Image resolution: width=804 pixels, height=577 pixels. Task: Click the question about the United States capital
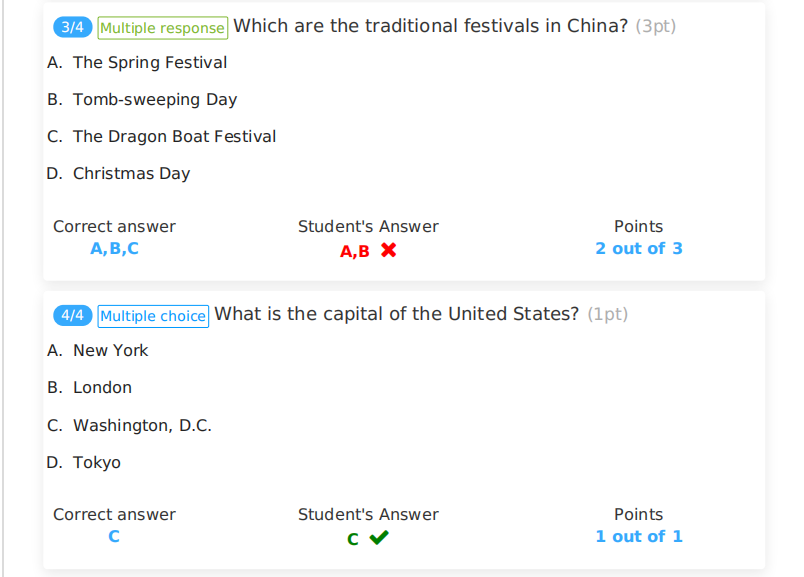(x=396, y=314)
